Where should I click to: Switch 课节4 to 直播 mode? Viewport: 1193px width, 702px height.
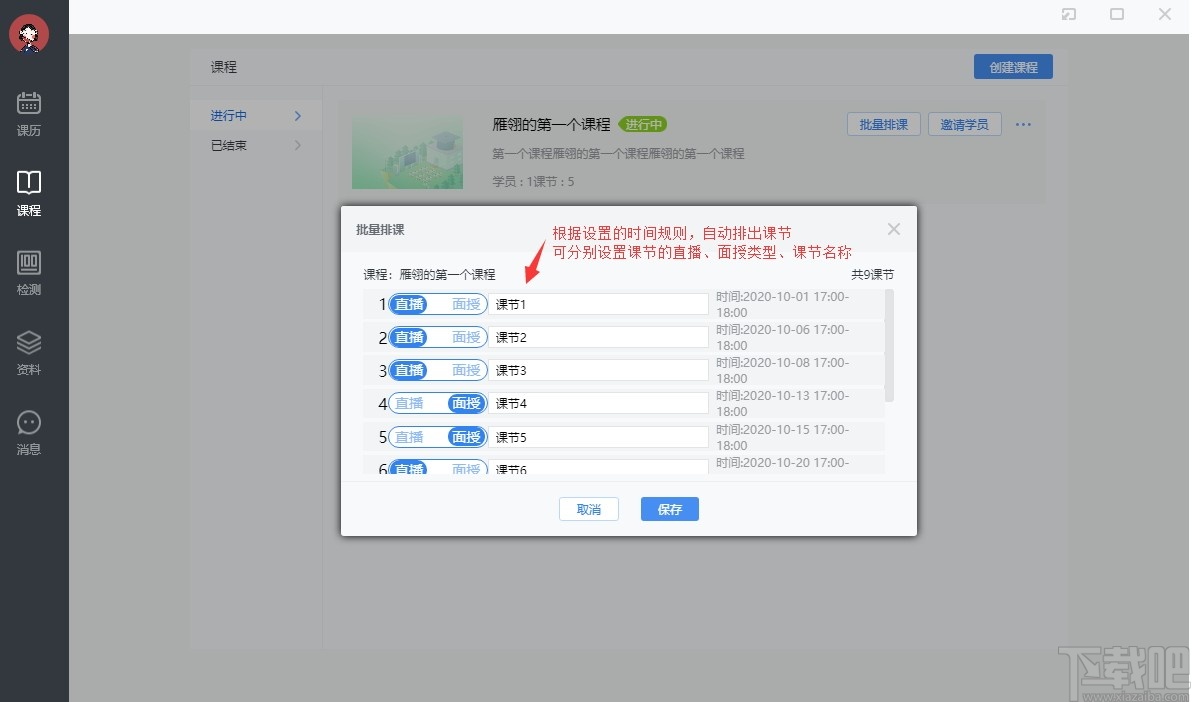[409, 403]
